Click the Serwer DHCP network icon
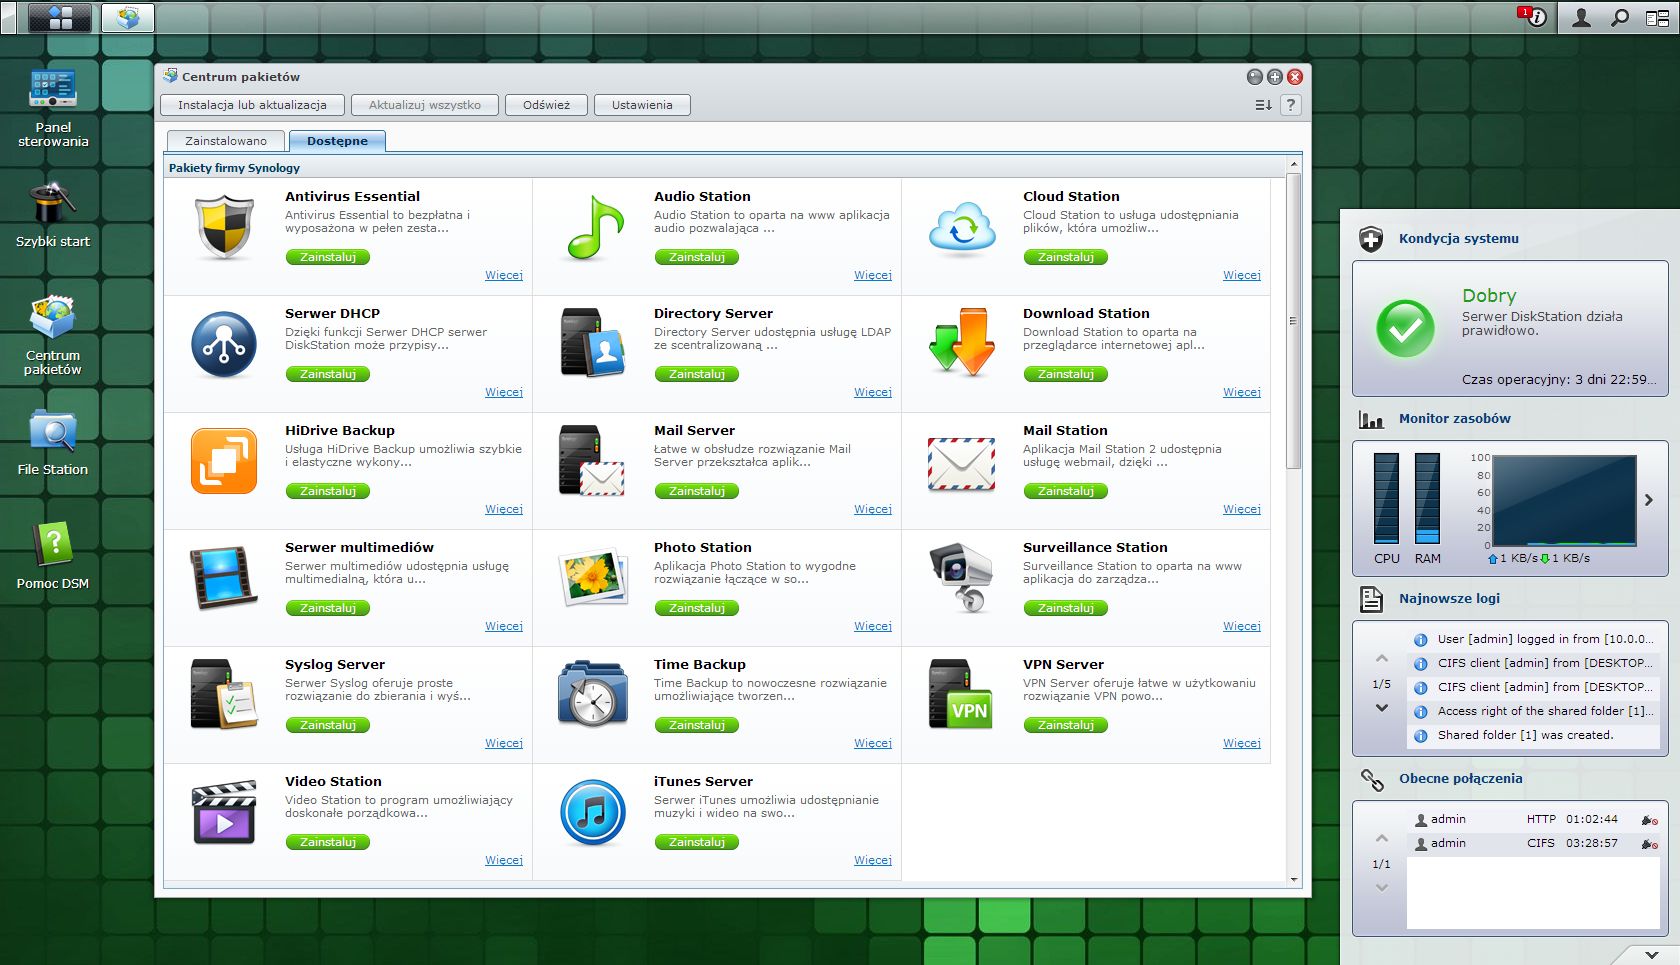1680x965 pixels. [224, 345]
